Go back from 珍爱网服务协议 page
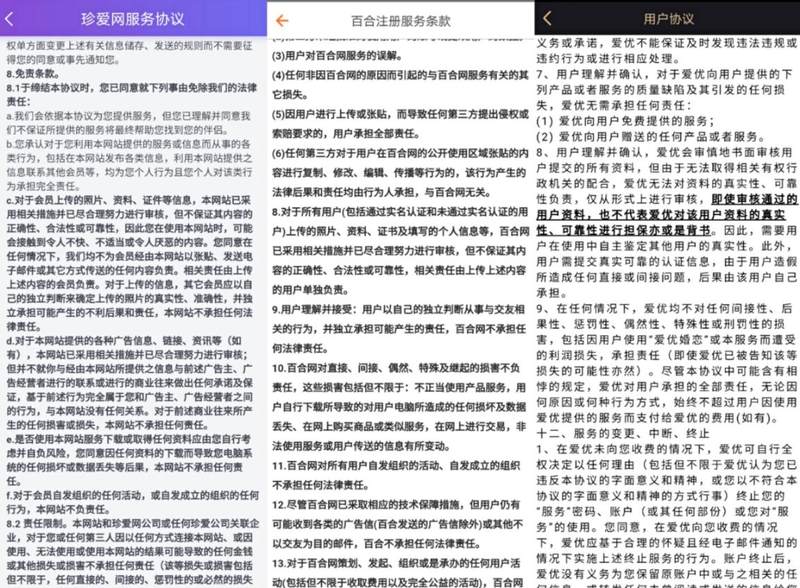The image size is (800, 588). tap(9, 19)
